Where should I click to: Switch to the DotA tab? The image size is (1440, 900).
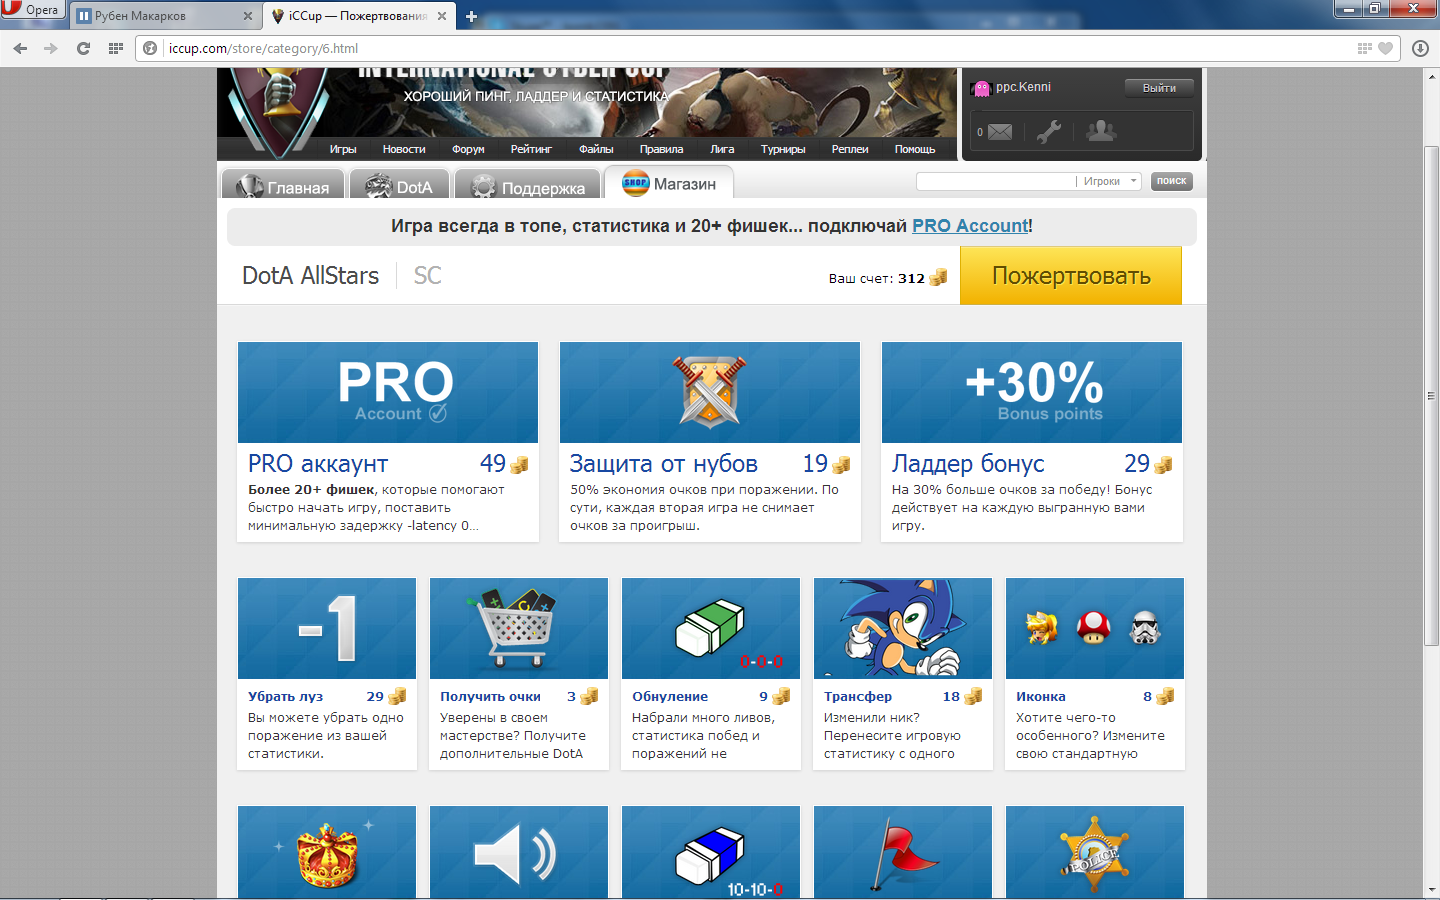pos(398,186)
